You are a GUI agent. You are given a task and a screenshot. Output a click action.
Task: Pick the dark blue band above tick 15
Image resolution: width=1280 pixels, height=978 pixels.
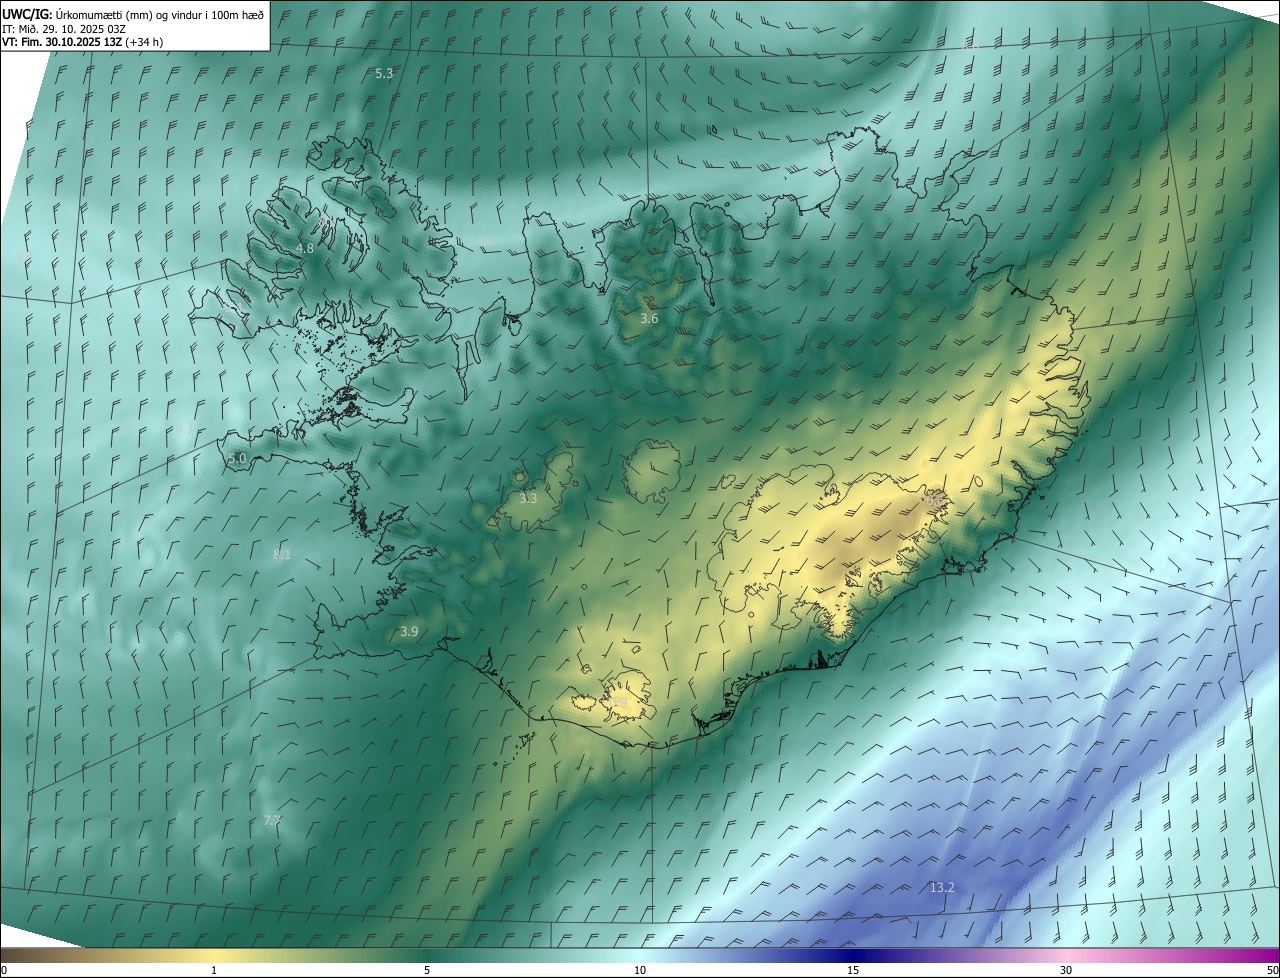click(x=853, y=955)
